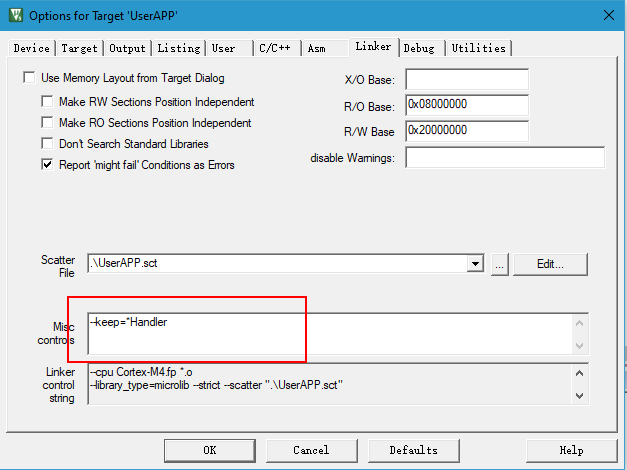This screenshot has height=470, width=627.
Task: Confirm settings with OK button
Action: [210, 450]
